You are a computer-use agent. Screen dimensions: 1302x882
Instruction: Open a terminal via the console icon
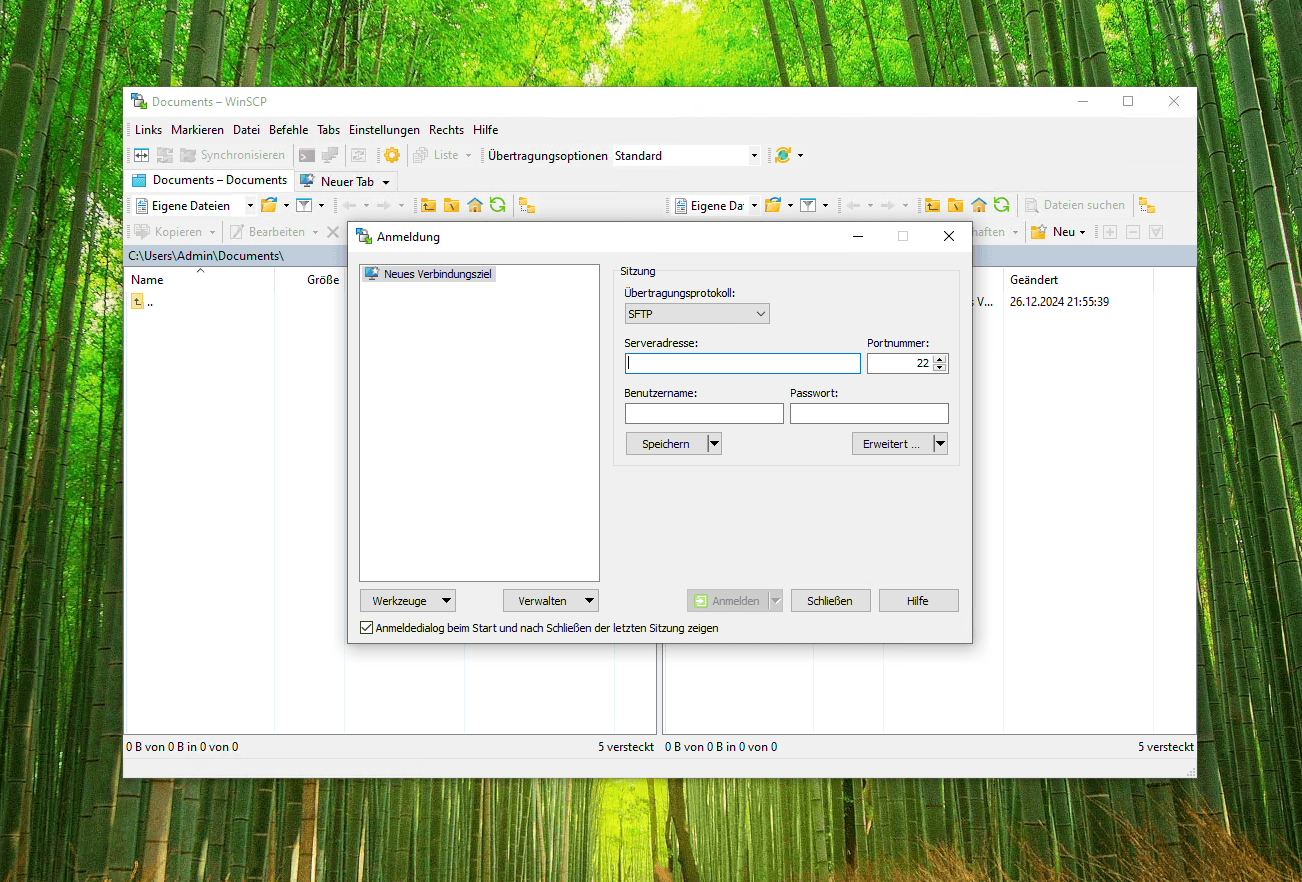(x=306, y=155)
